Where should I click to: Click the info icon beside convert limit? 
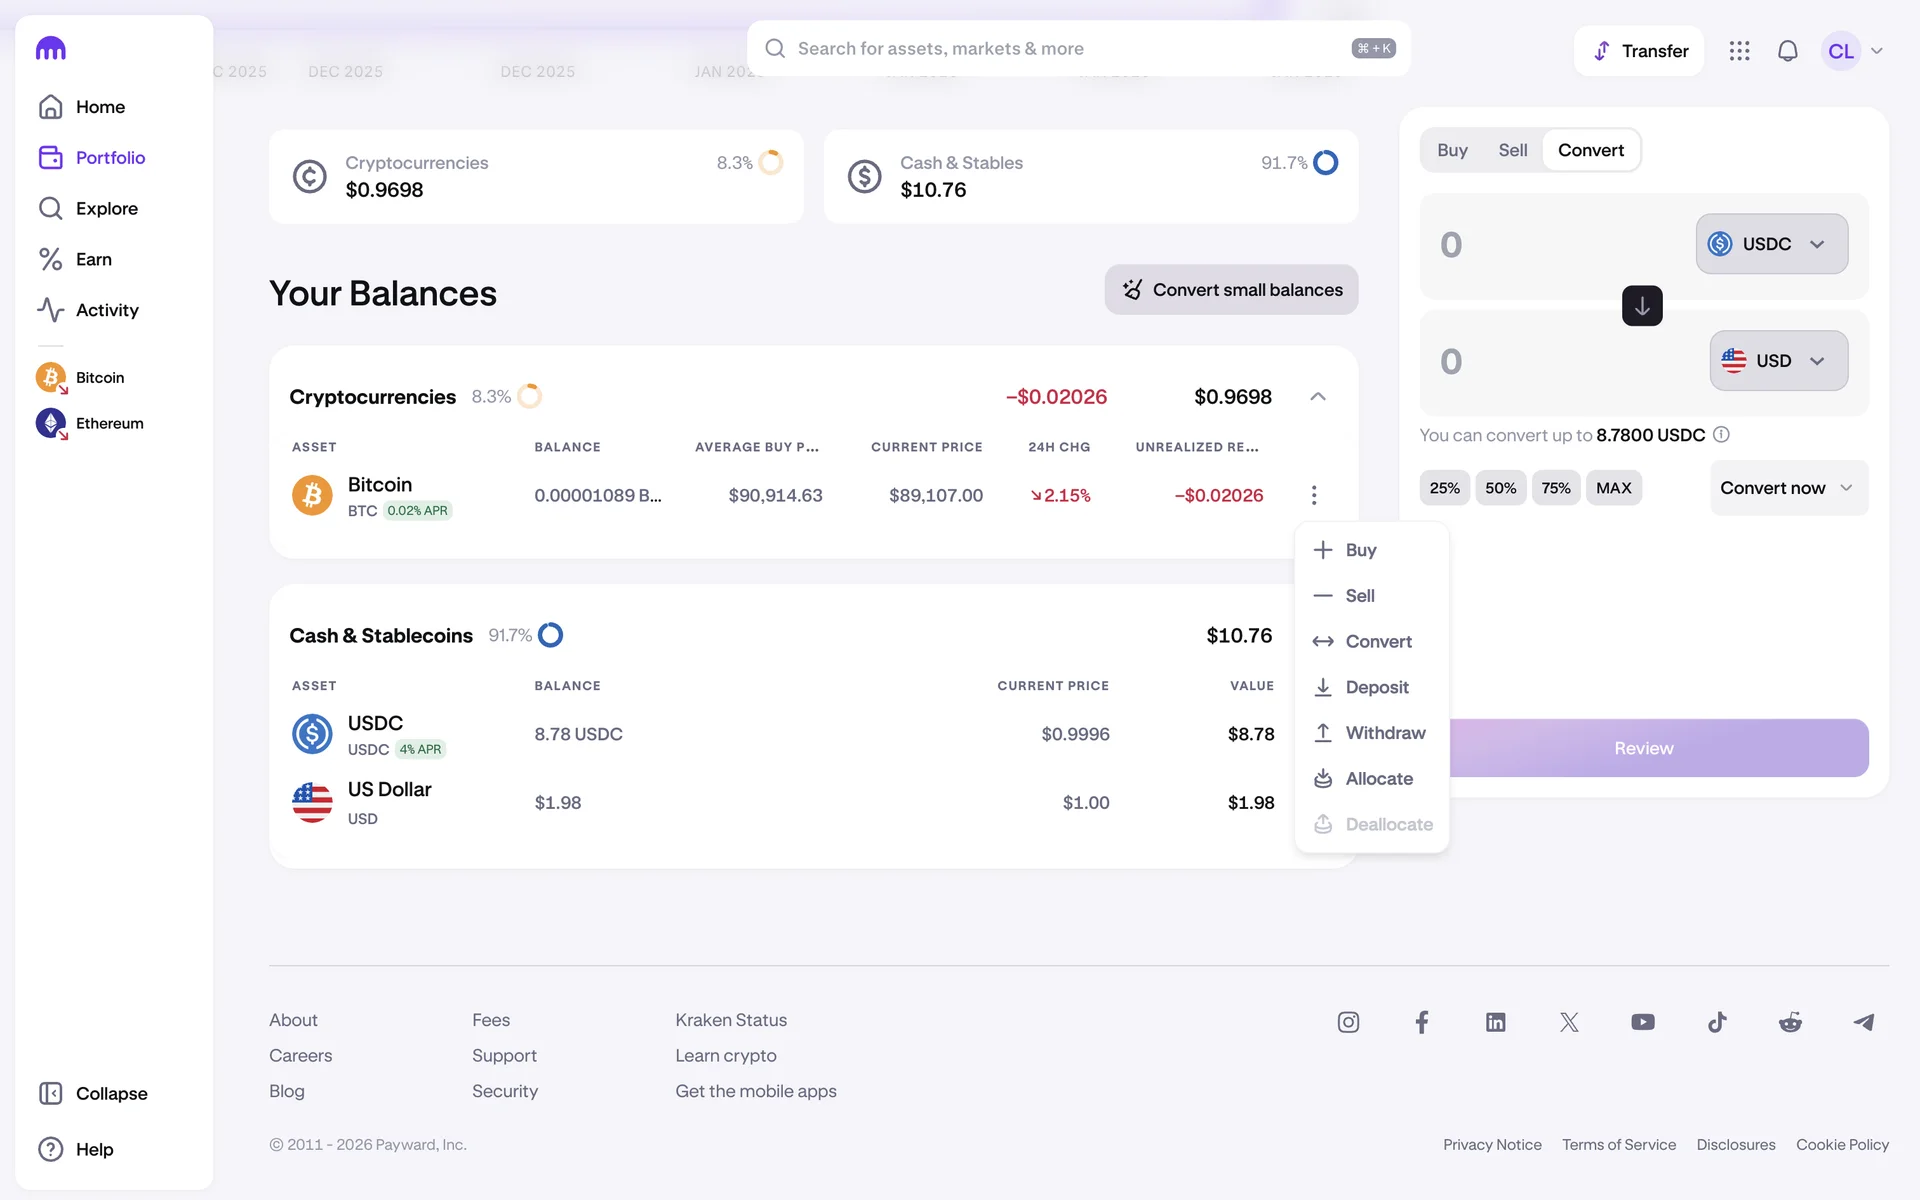pyautogui.click(x=1721, y=435)
